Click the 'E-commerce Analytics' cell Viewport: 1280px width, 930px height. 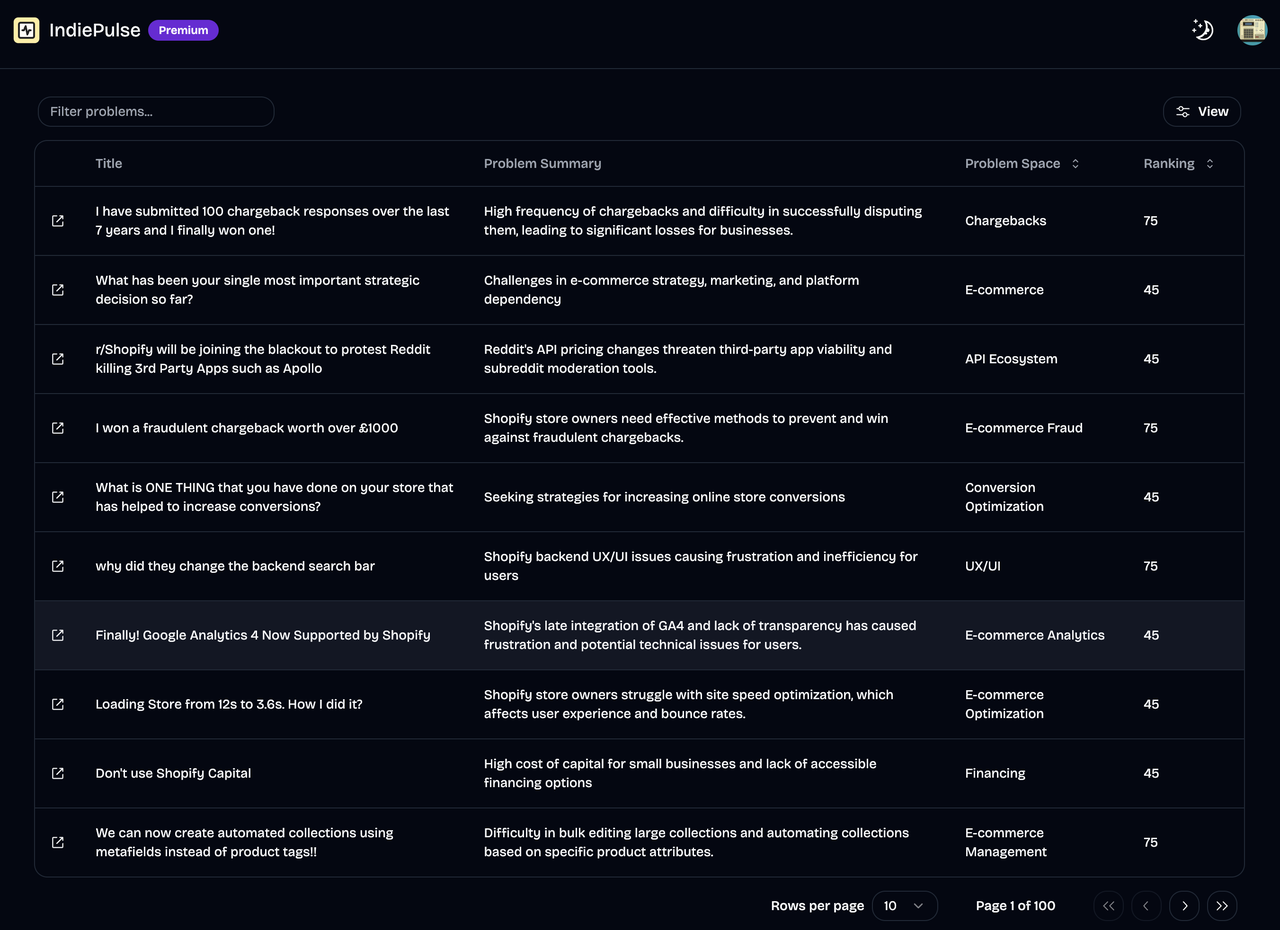[1035, 635]
